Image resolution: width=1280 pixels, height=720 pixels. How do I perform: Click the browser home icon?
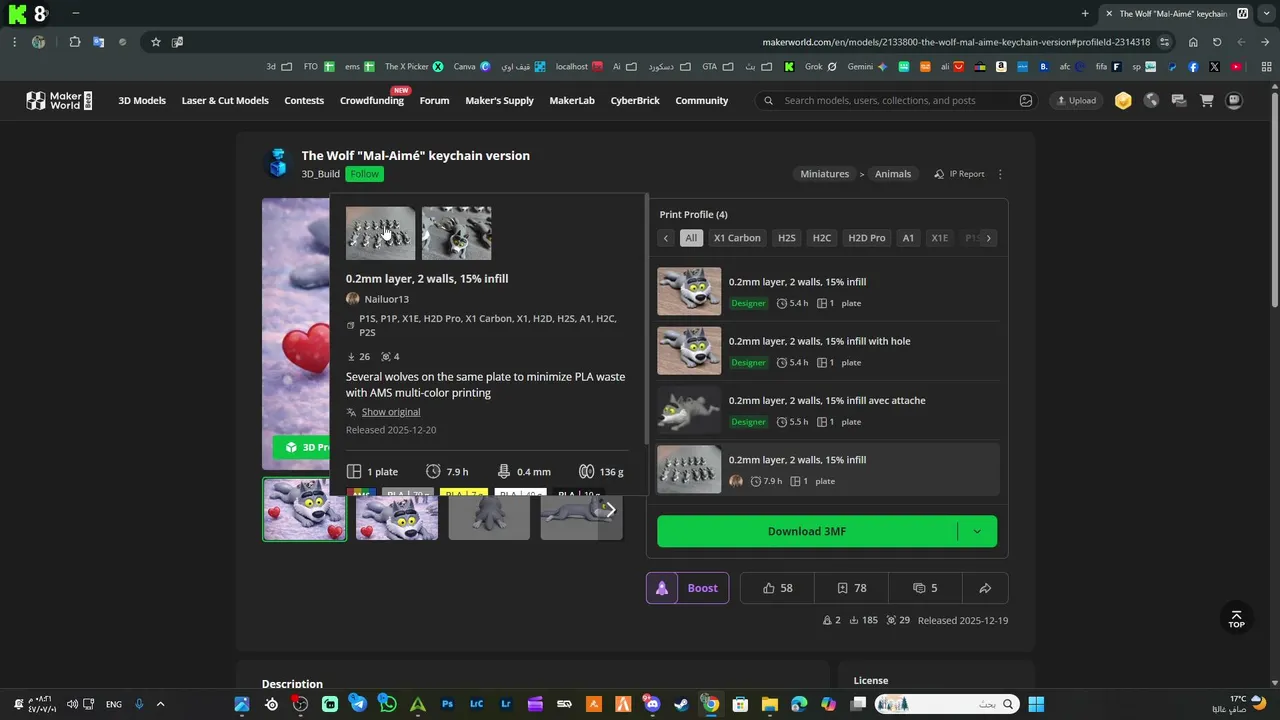(x=1193, y=42)
